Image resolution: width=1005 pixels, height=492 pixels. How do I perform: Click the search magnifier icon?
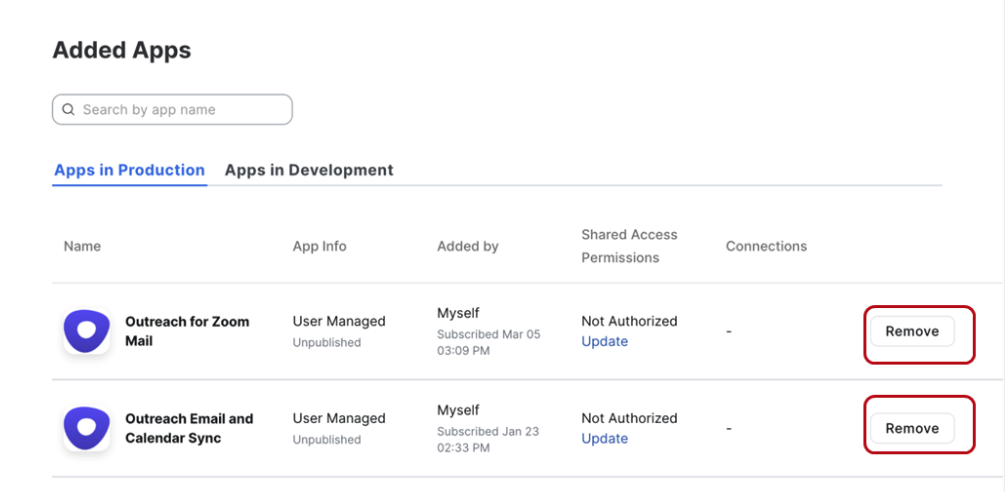[68, 110]
